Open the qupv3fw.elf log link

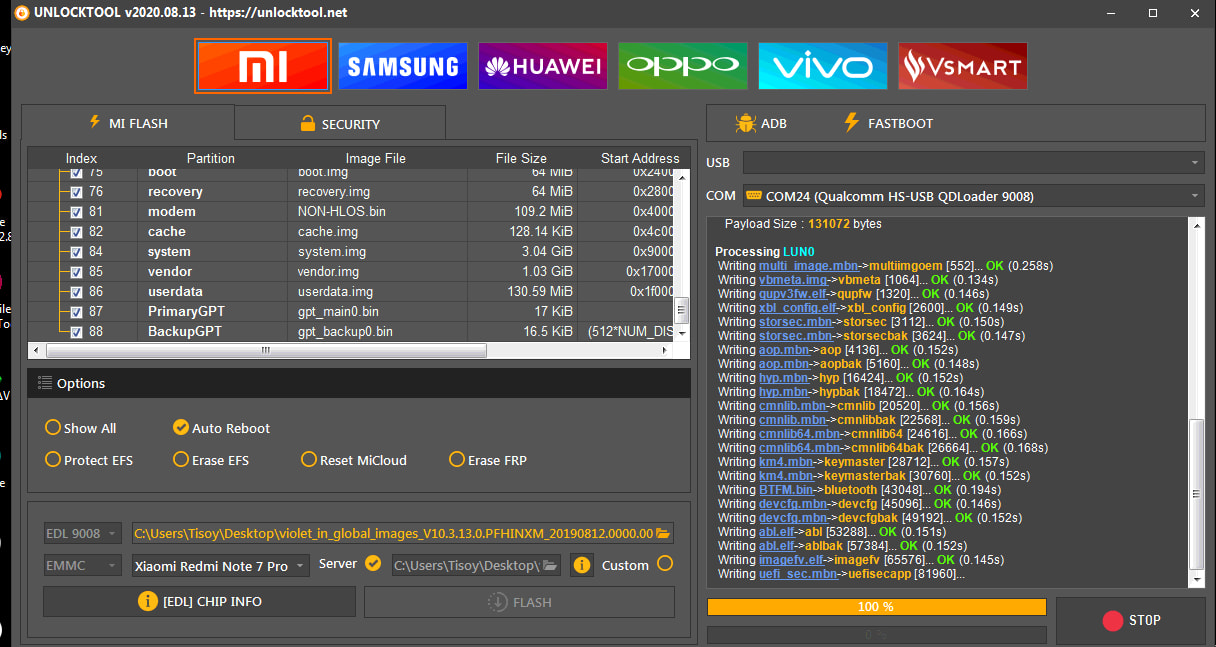(794, 294)
